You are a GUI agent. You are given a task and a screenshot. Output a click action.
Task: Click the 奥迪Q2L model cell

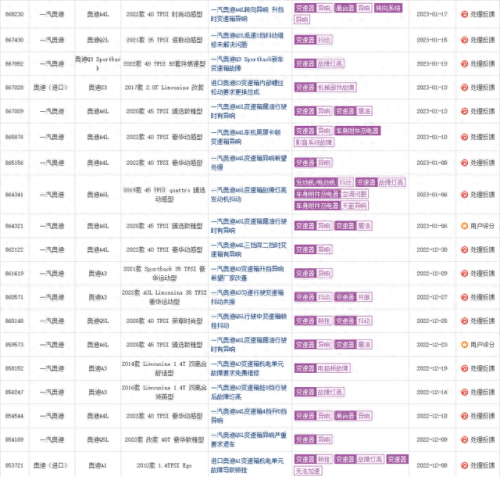[98, 40]
